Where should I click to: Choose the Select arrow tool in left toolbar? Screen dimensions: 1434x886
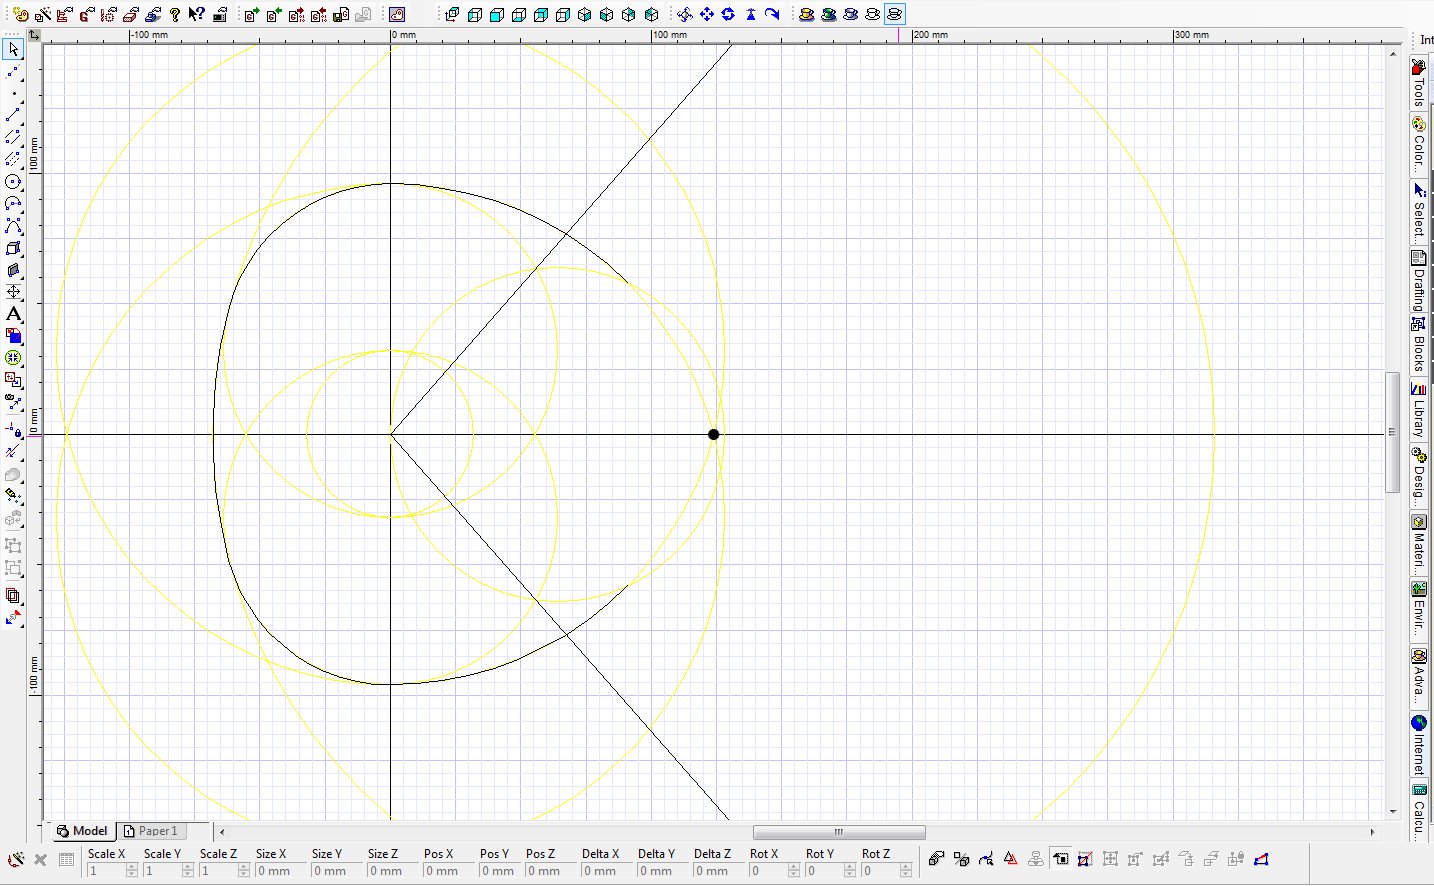[x=13, y=49]
